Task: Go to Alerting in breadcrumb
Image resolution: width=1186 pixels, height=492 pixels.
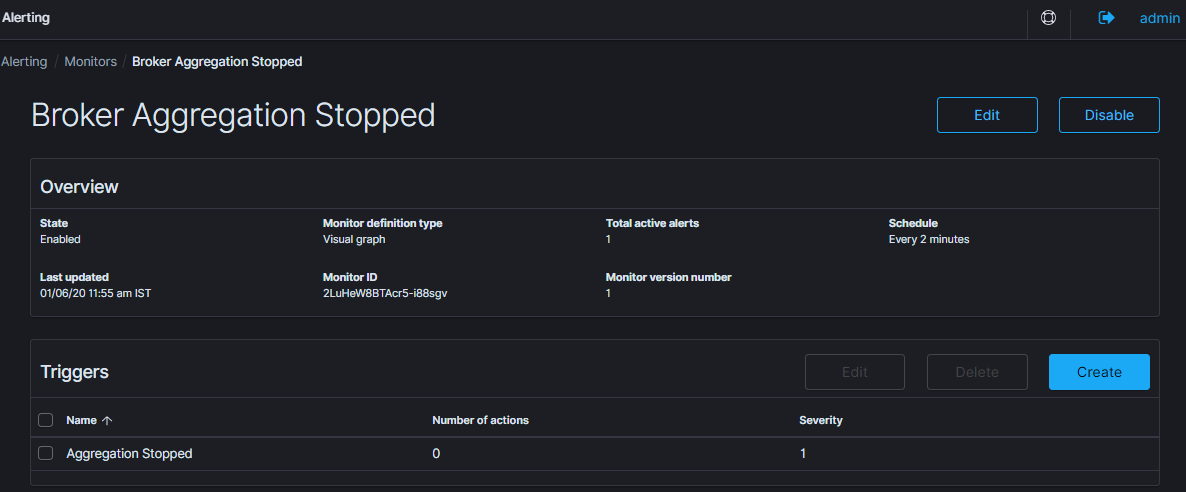Action: click(24, 61)
